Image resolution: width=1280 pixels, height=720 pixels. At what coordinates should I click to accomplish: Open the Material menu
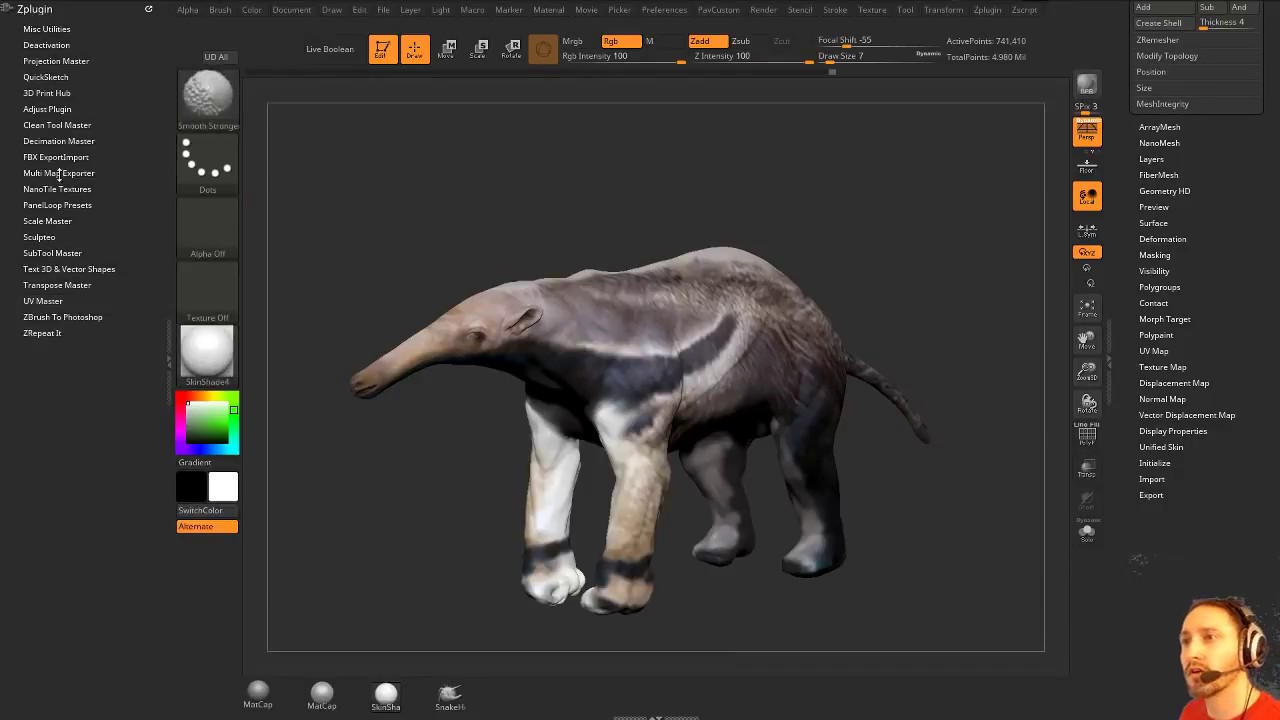click(x=548, y=10)
